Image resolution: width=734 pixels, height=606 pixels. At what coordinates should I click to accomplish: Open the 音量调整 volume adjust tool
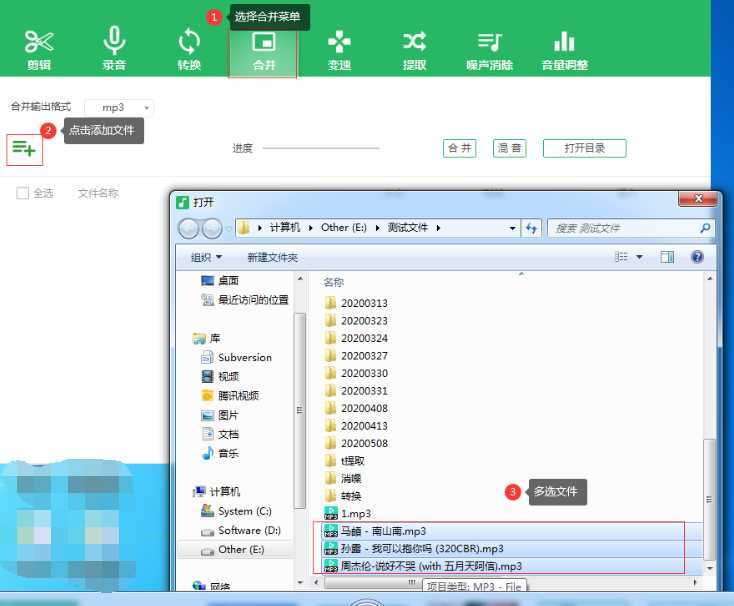564,48
